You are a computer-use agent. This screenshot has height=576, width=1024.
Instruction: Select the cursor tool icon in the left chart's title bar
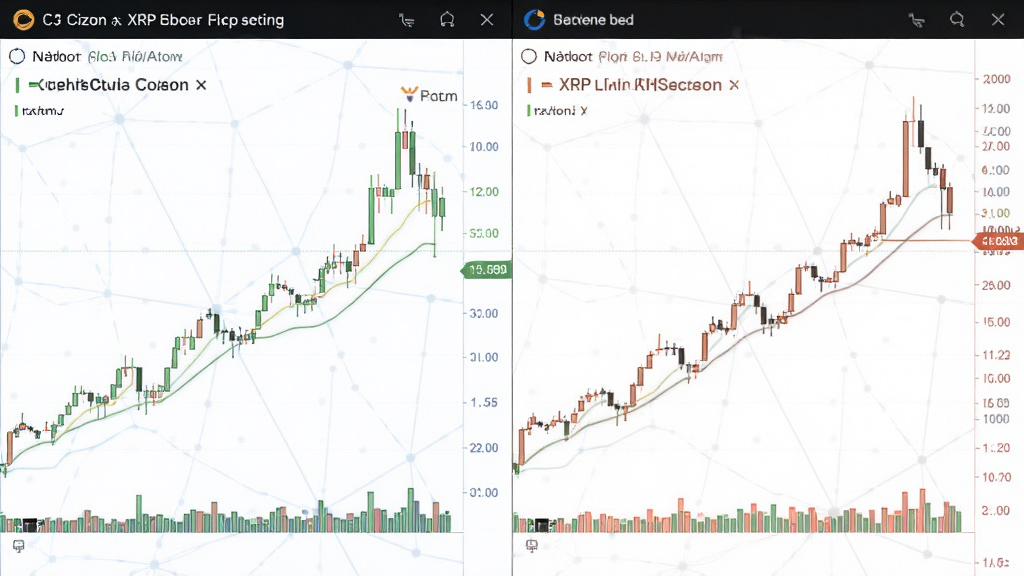[407, 20]
